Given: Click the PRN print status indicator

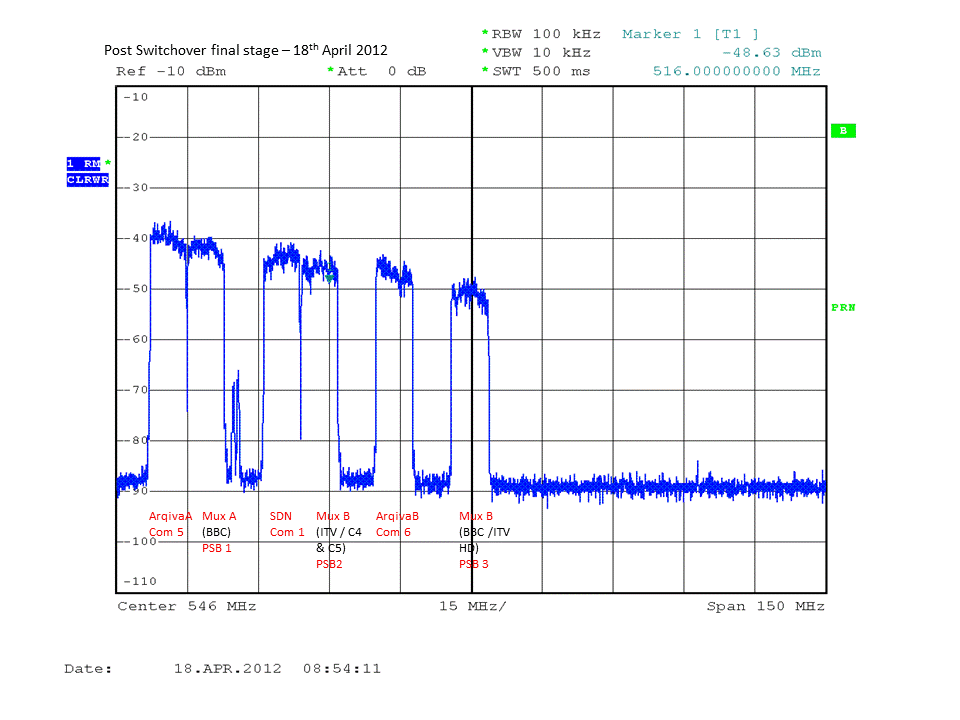Looking at the screenshot, I should pyautogui.click(x=841, y=307).
